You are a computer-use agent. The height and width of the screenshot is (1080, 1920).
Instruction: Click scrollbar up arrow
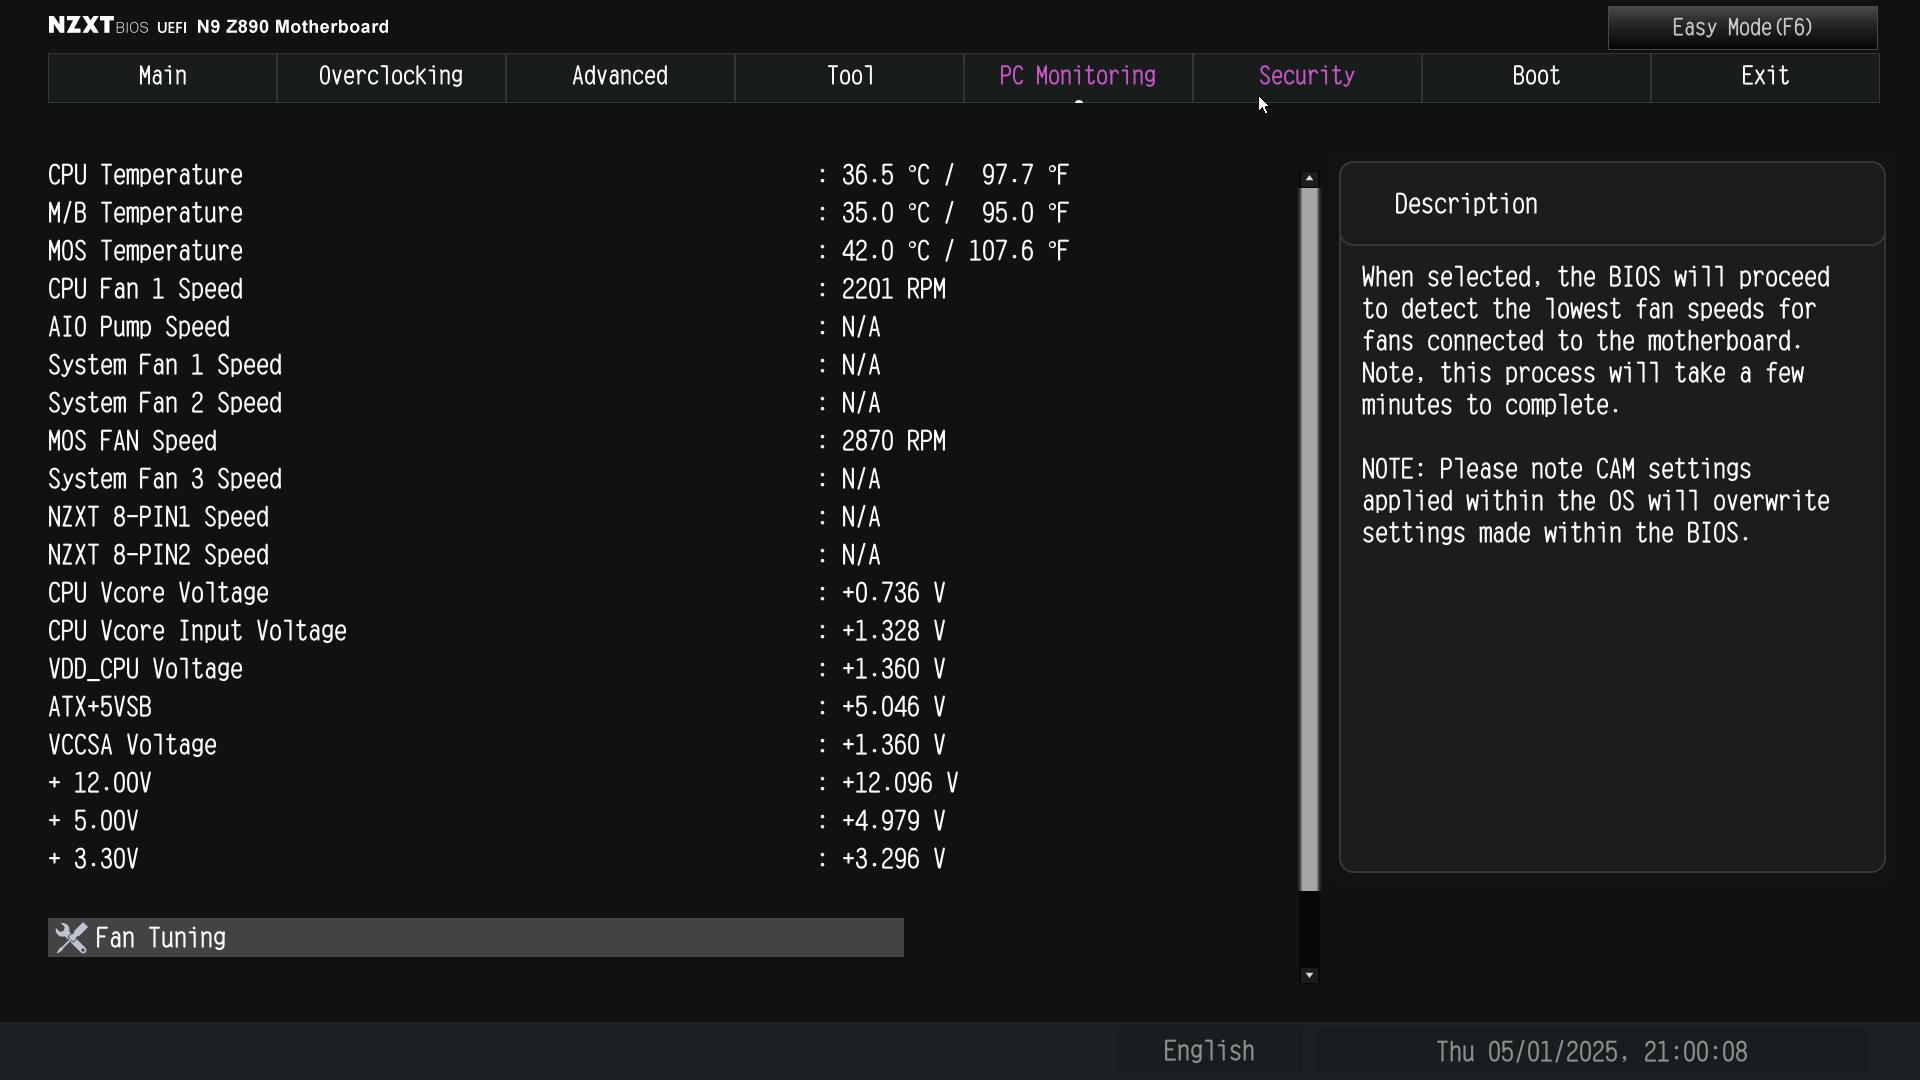pos(1308,179)
